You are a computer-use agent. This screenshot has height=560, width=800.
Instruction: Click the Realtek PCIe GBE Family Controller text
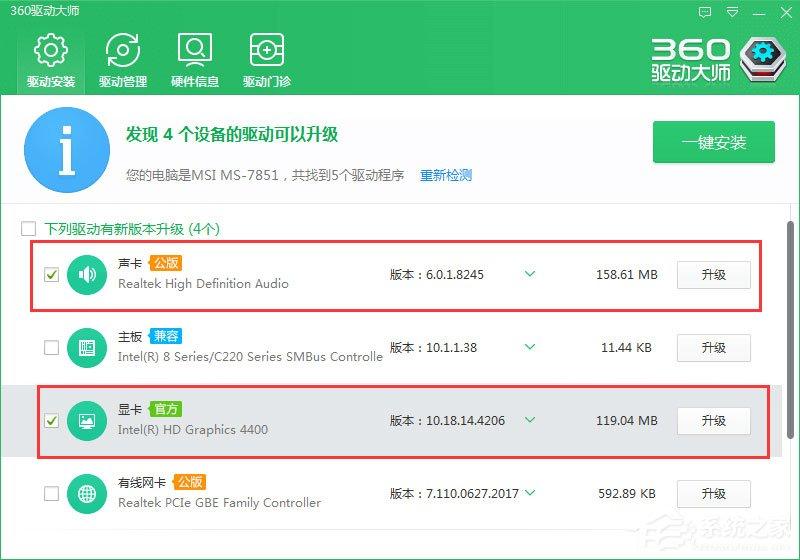(x=219, y=503)
